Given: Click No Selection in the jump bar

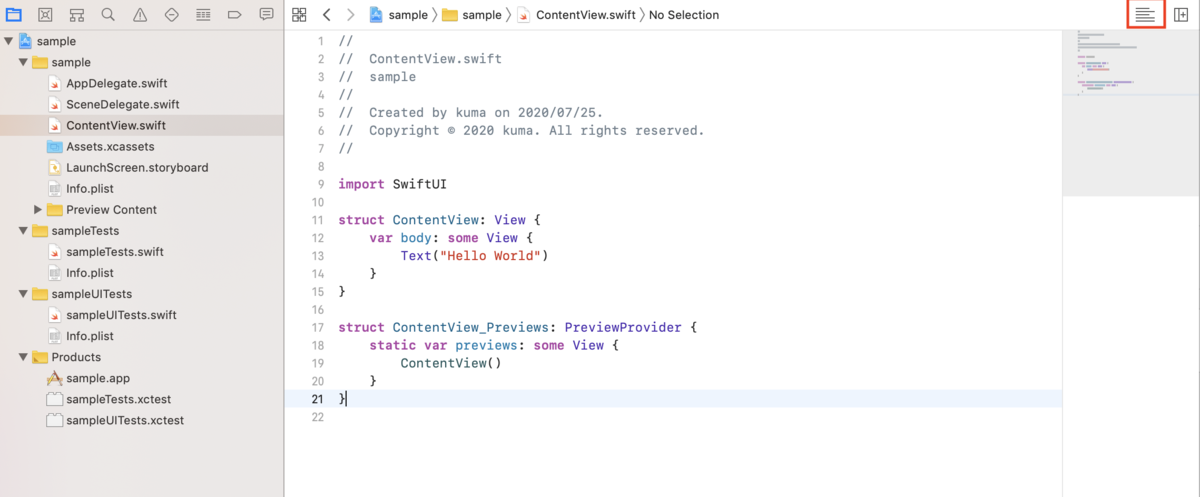Looking at the screenshot, I should tap(684, 15).
